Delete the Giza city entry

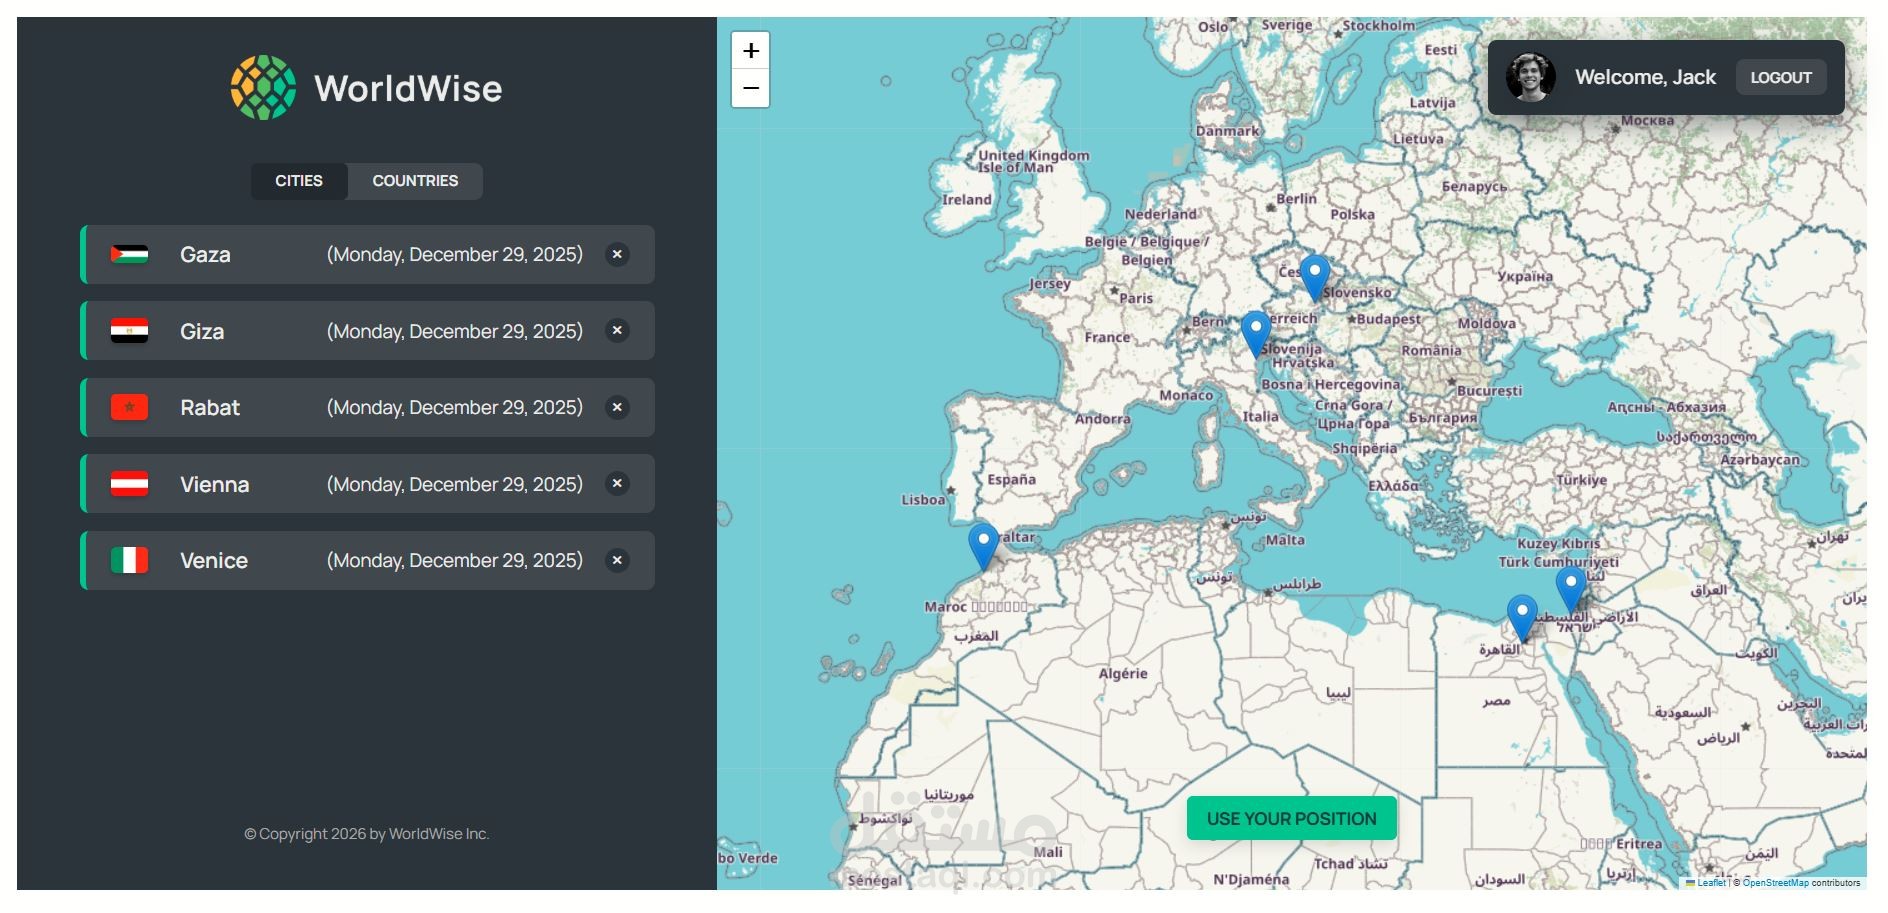(x=617, y=331)
